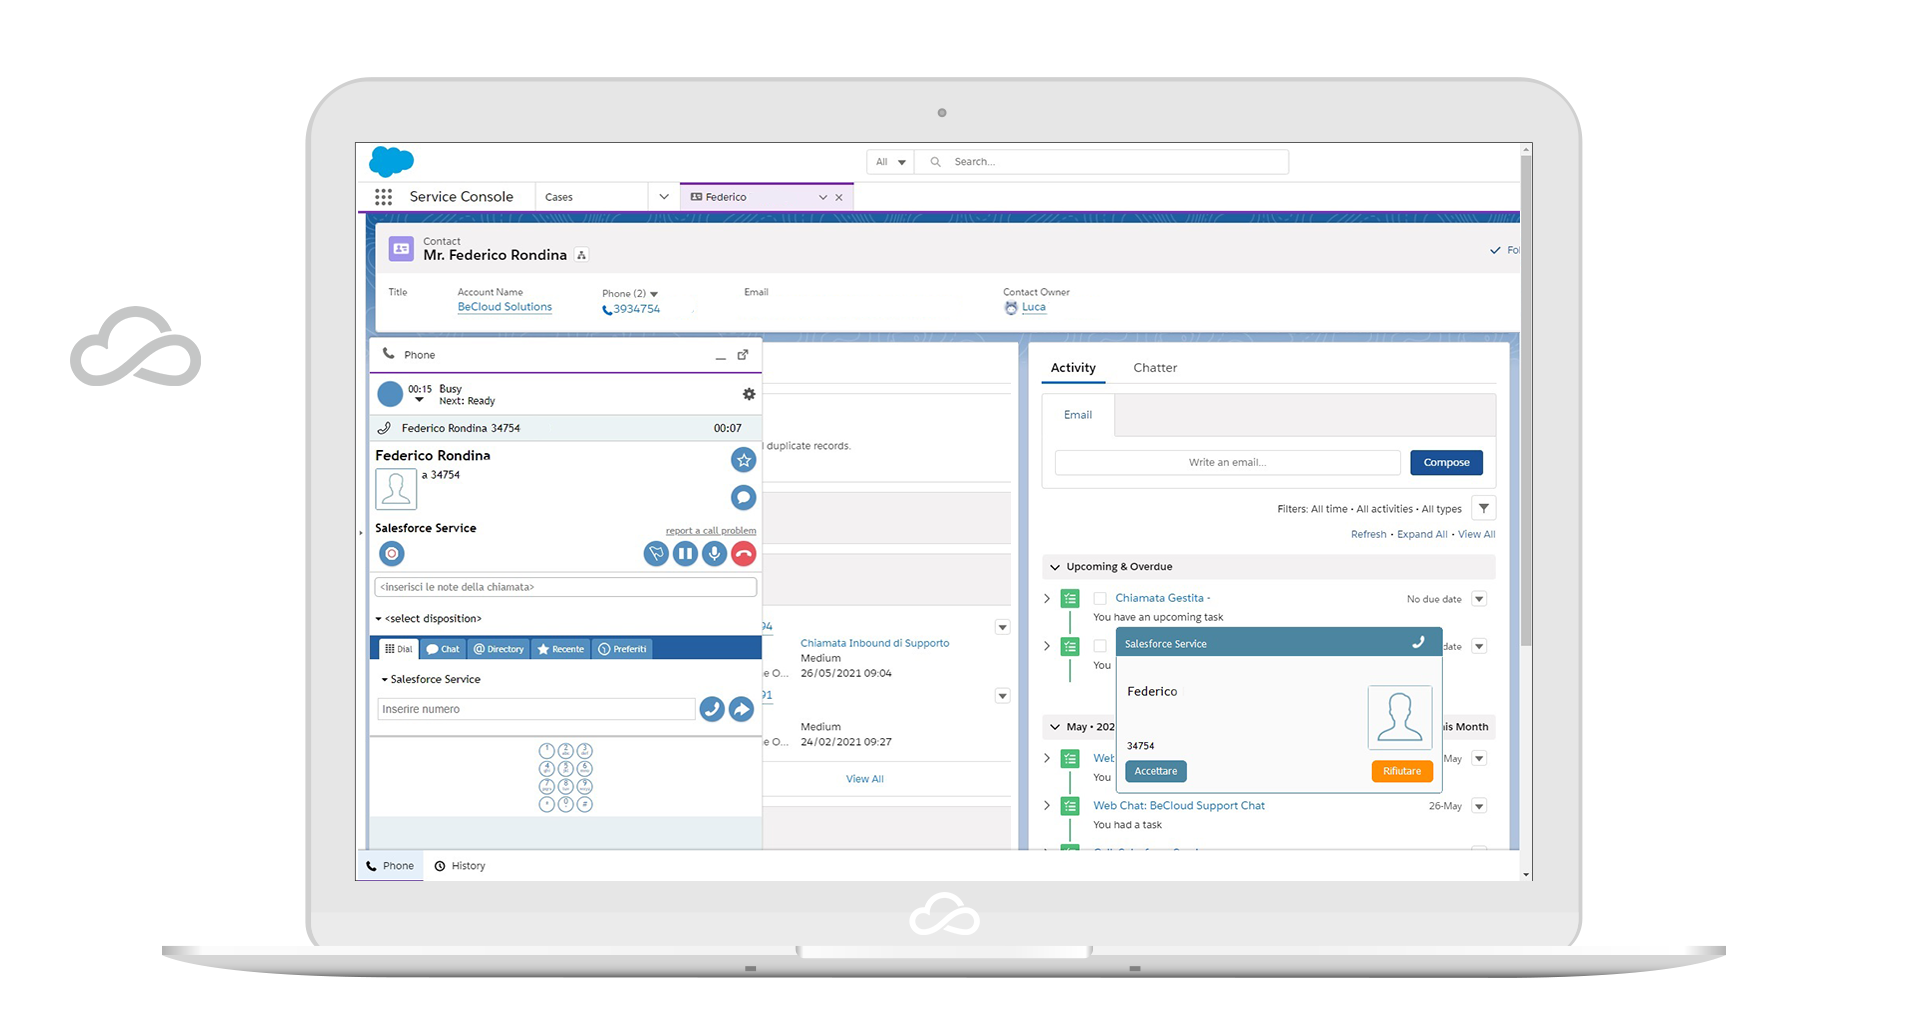Click Phone in utility bar

(x=390, y=866)
